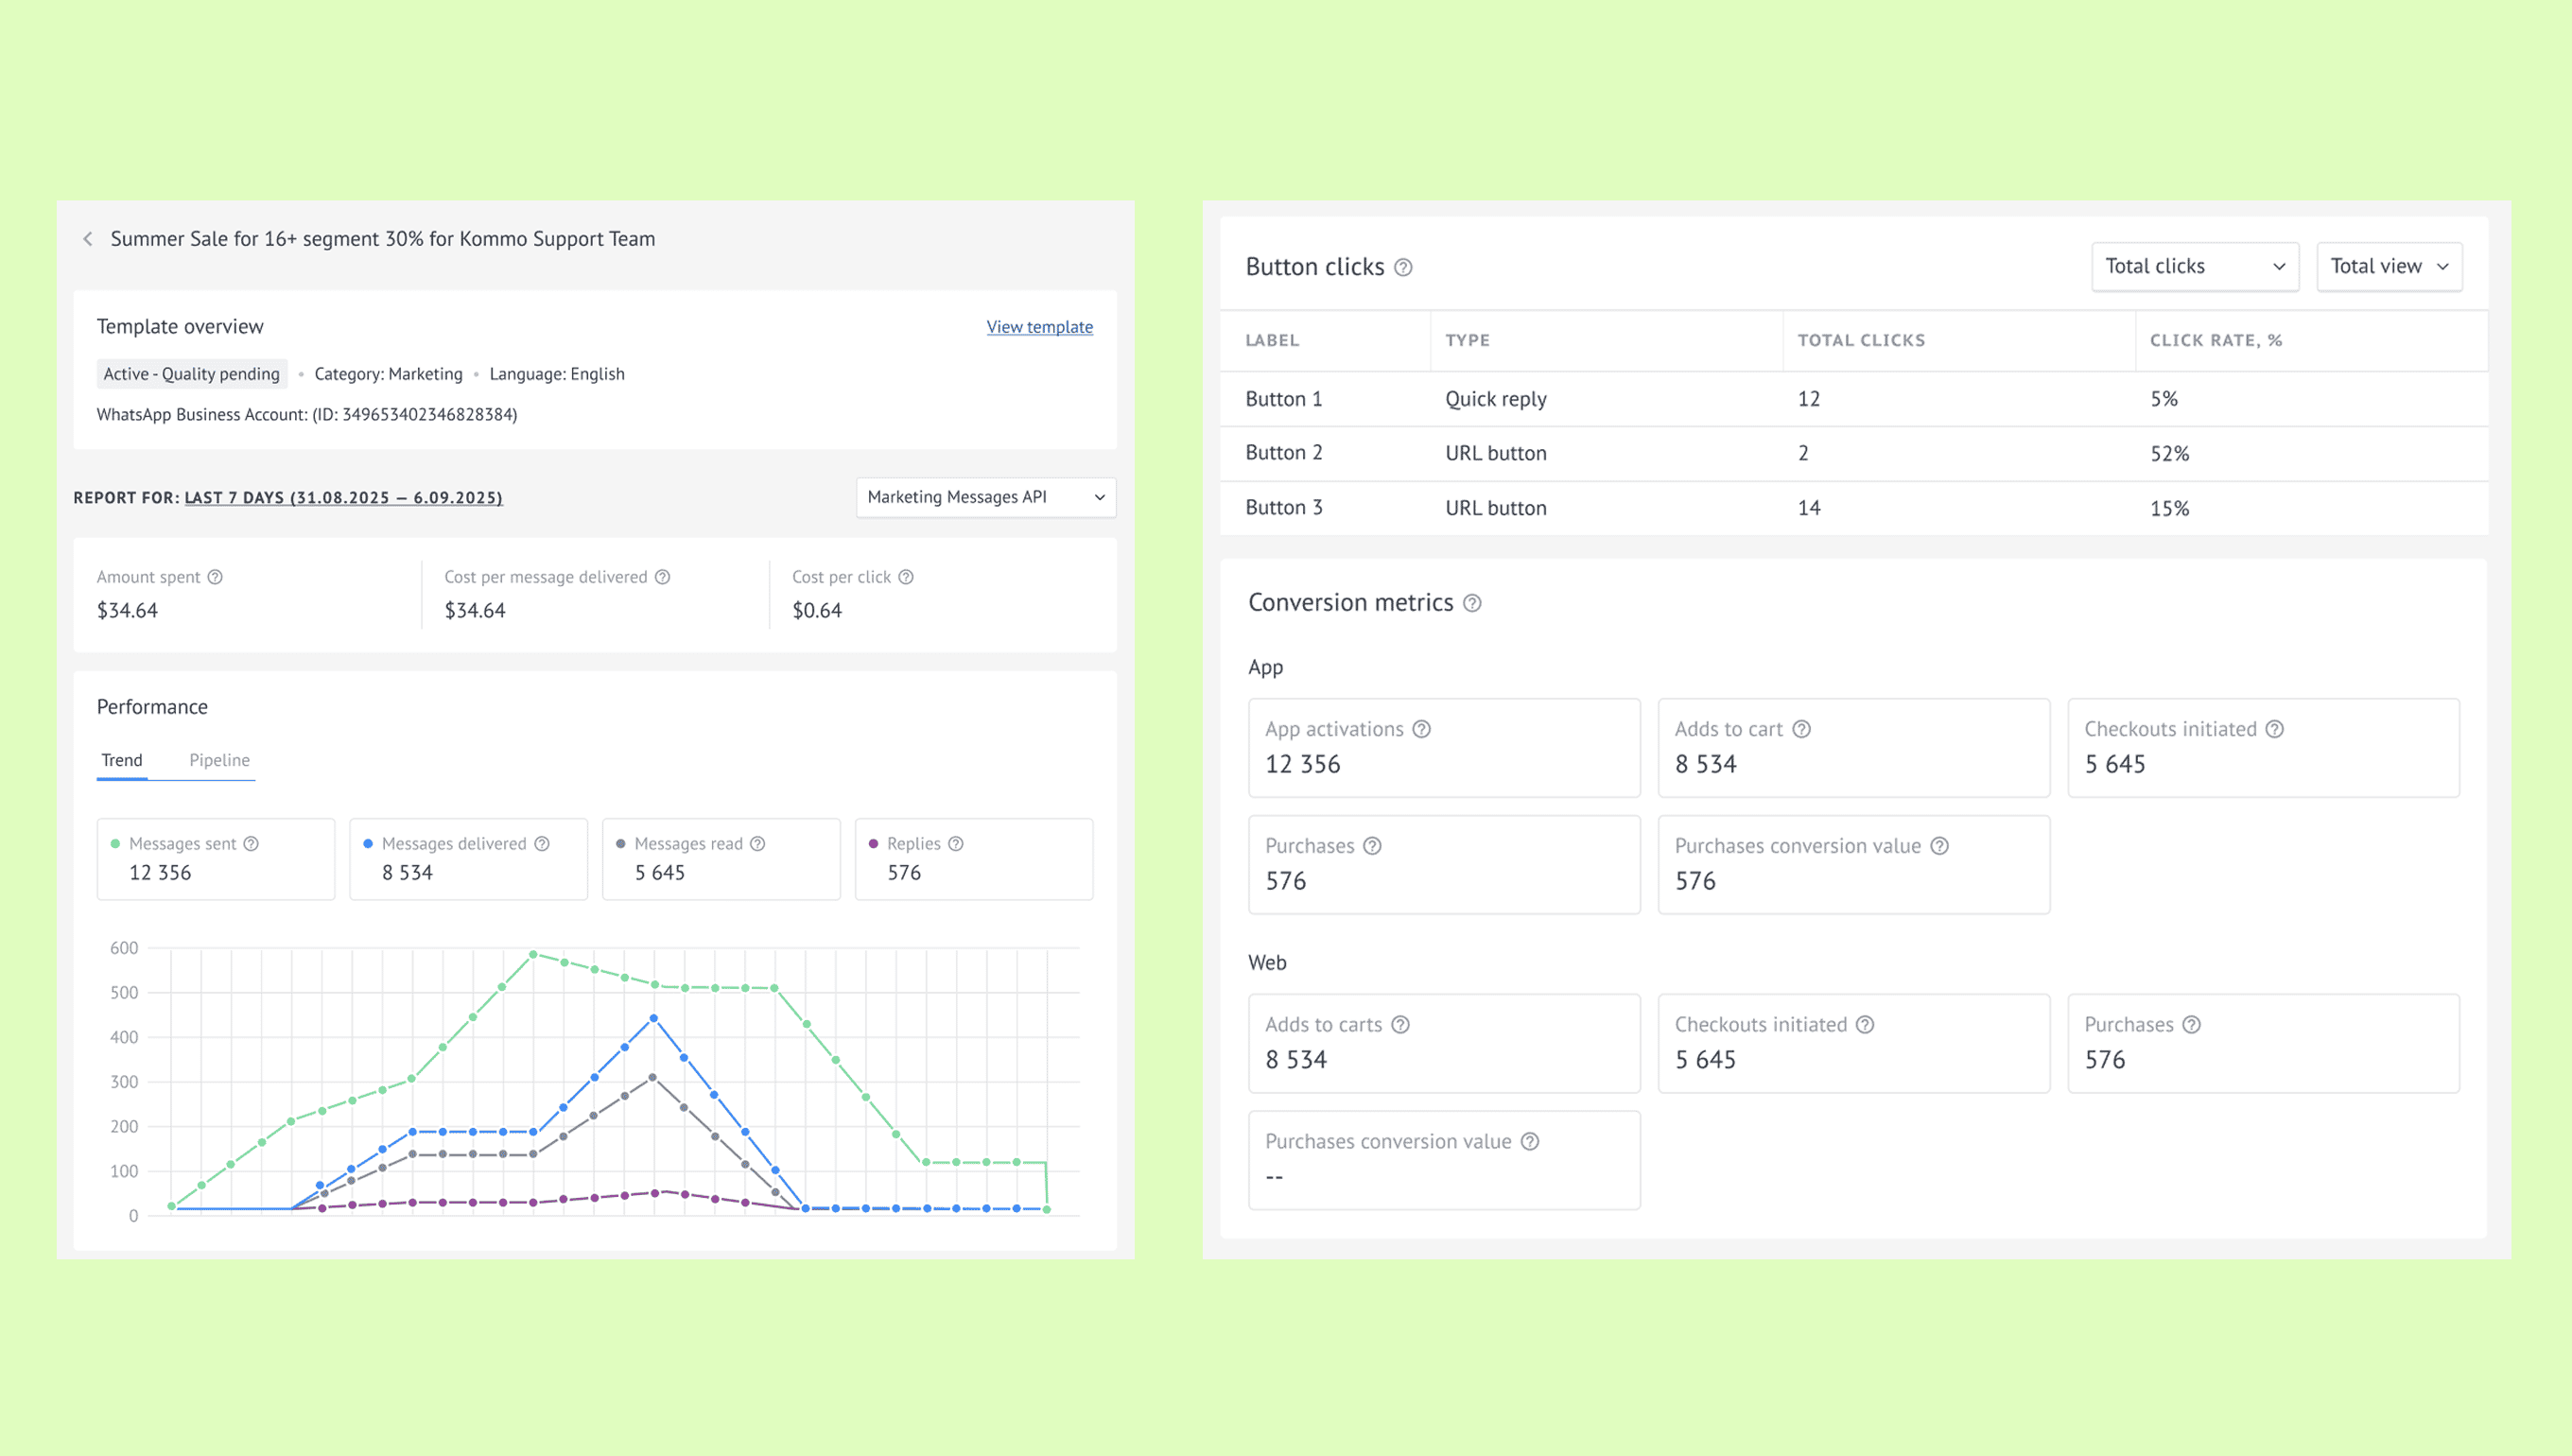Click help icon next to Messages delivered

pos(542,844)
